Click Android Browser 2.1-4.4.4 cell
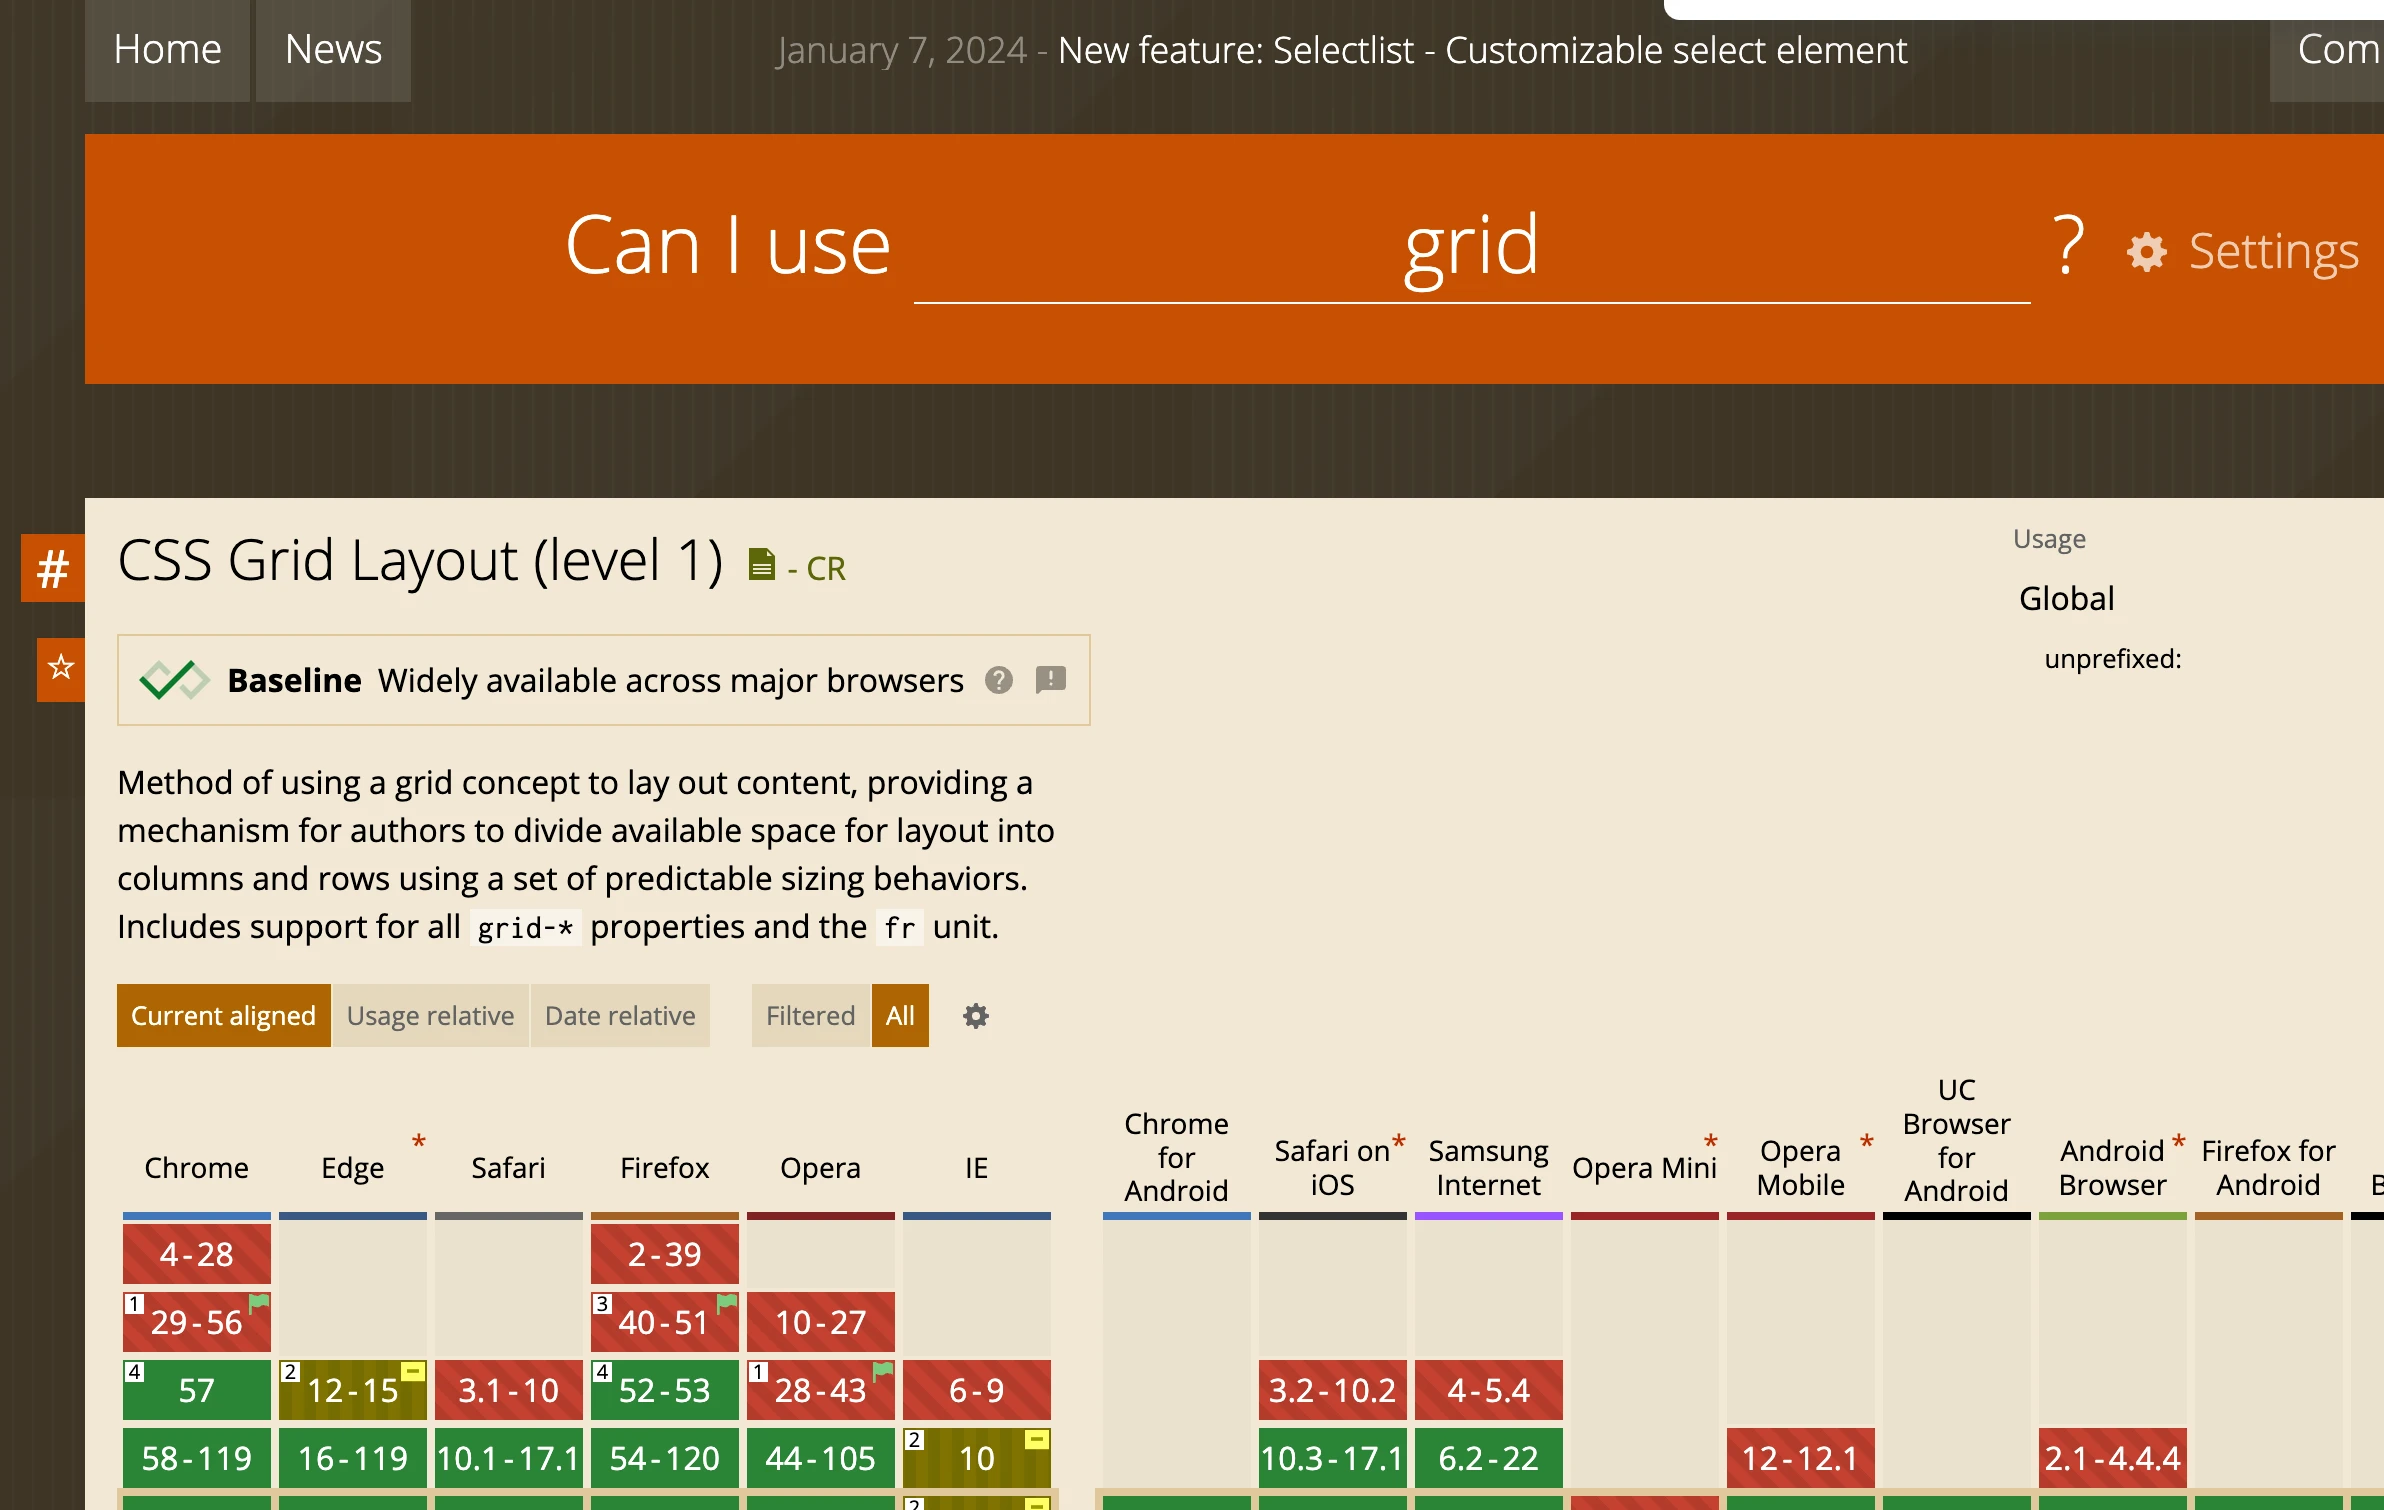 (x=2113, y=1458)
